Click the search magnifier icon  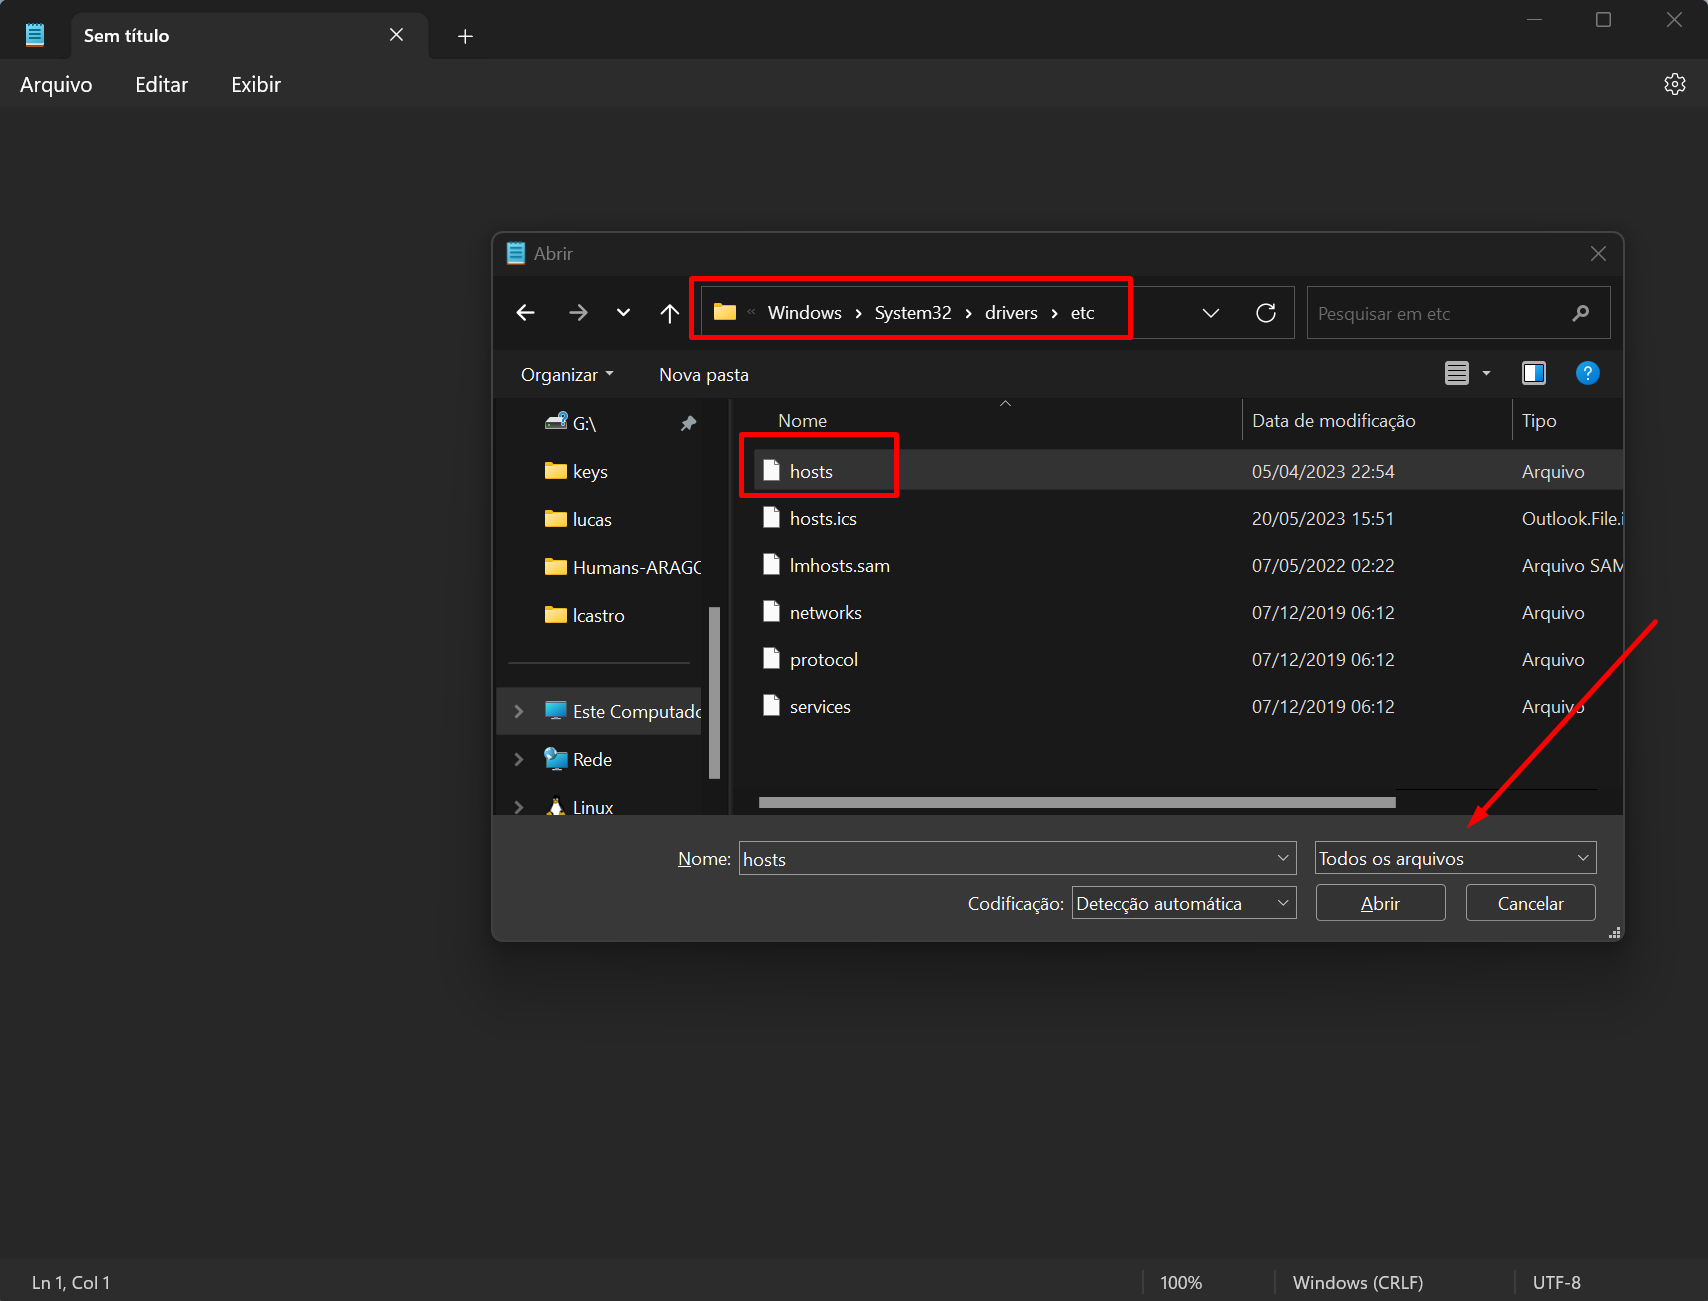1580,313
